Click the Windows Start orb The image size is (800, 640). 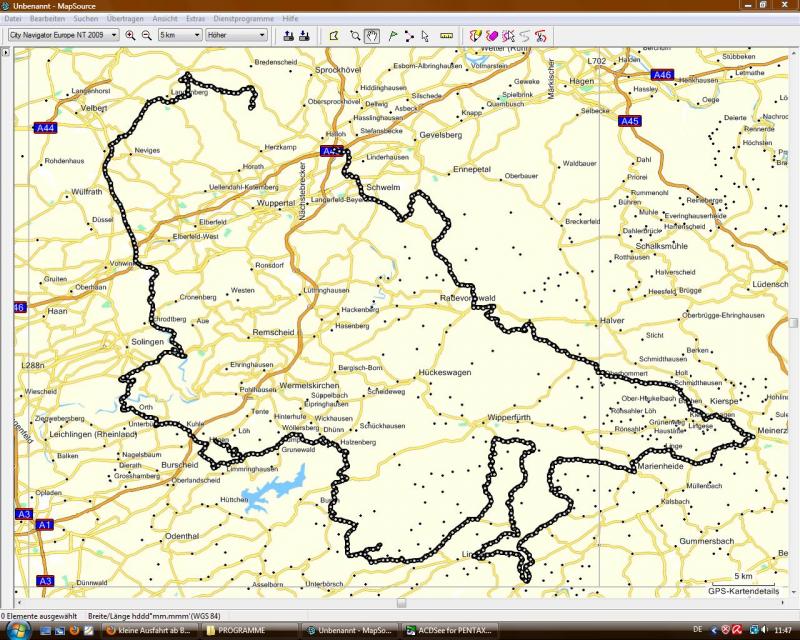[x=14, y=630]
